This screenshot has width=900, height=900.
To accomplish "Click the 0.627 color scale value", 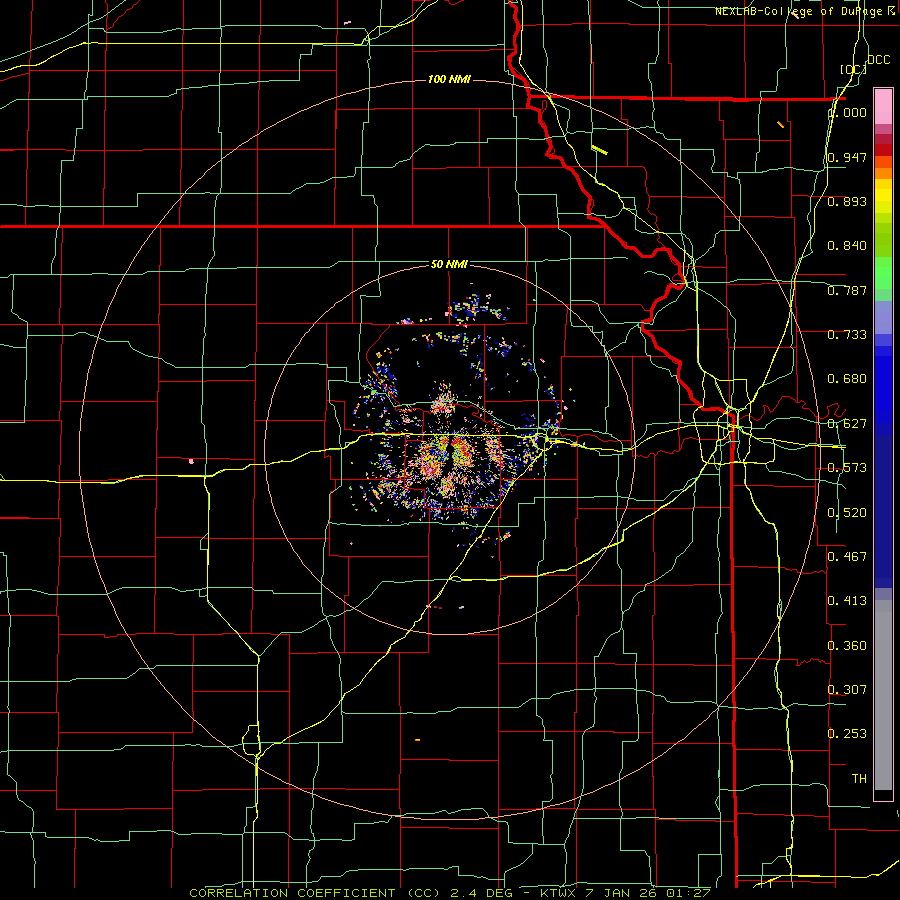I will (x=847, y=424).
